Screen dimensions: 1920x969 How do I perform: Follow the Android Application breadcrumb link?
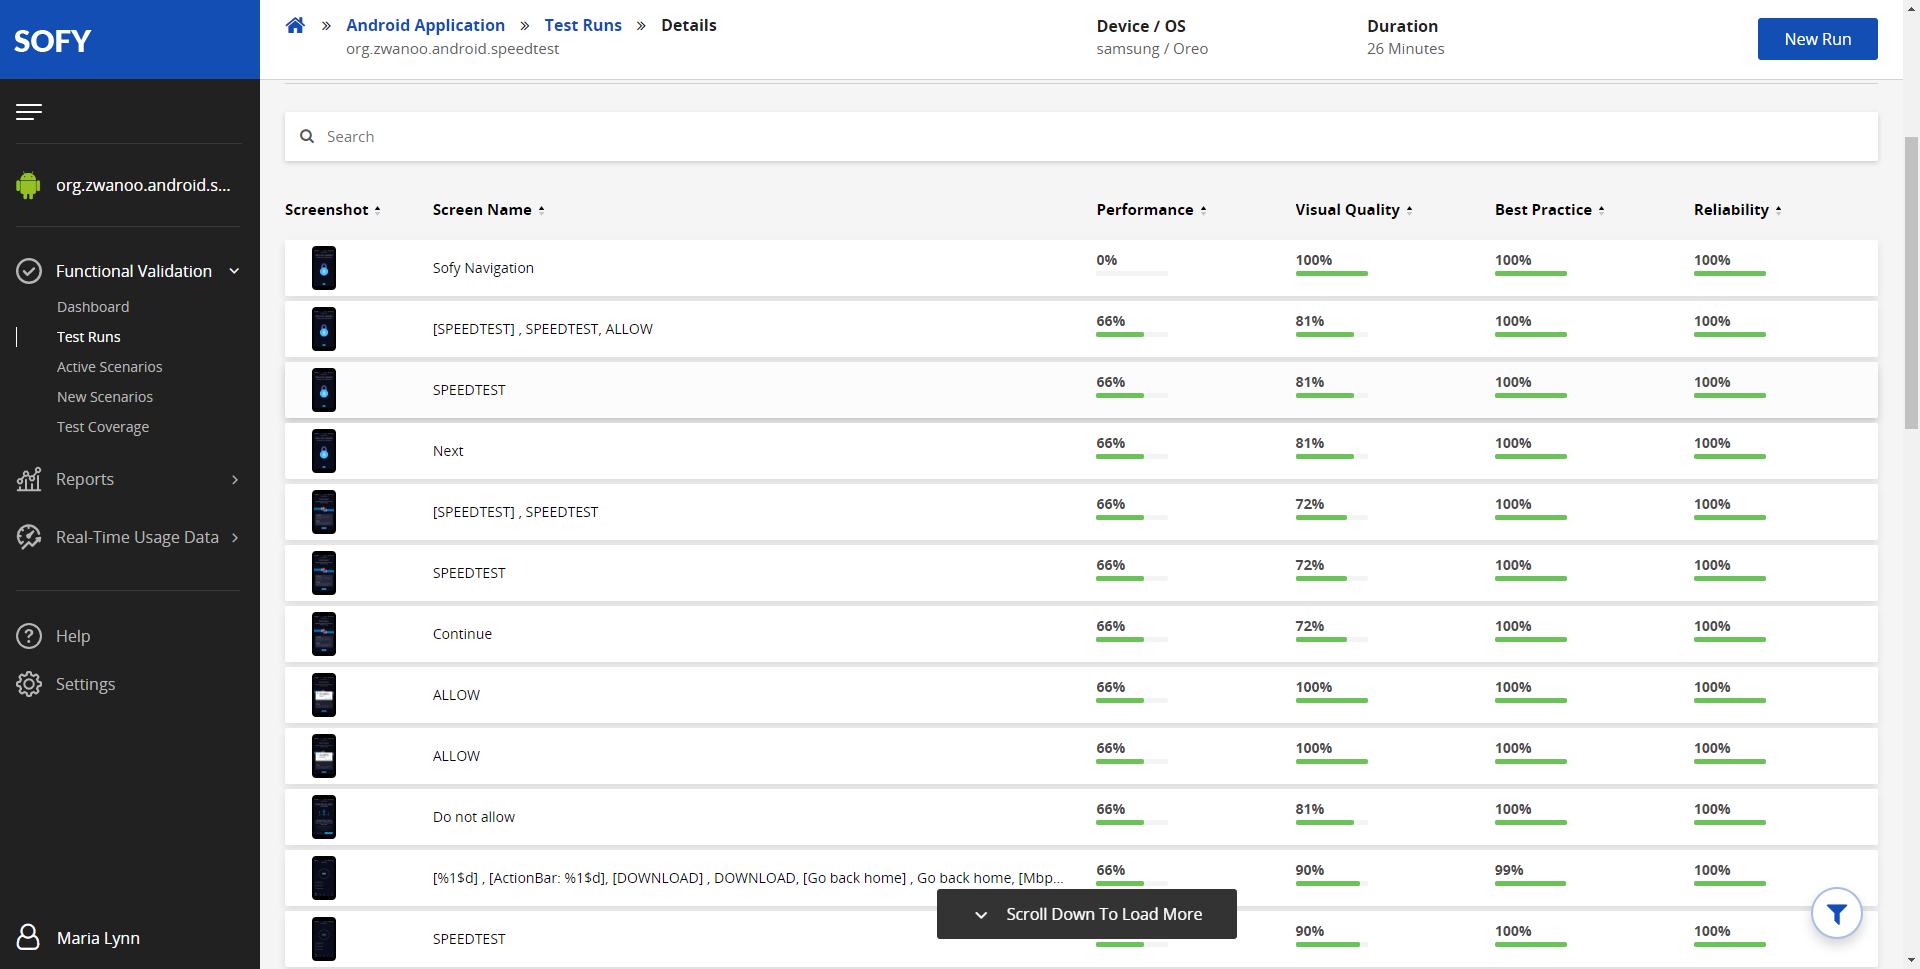click(x=425, y=25)
